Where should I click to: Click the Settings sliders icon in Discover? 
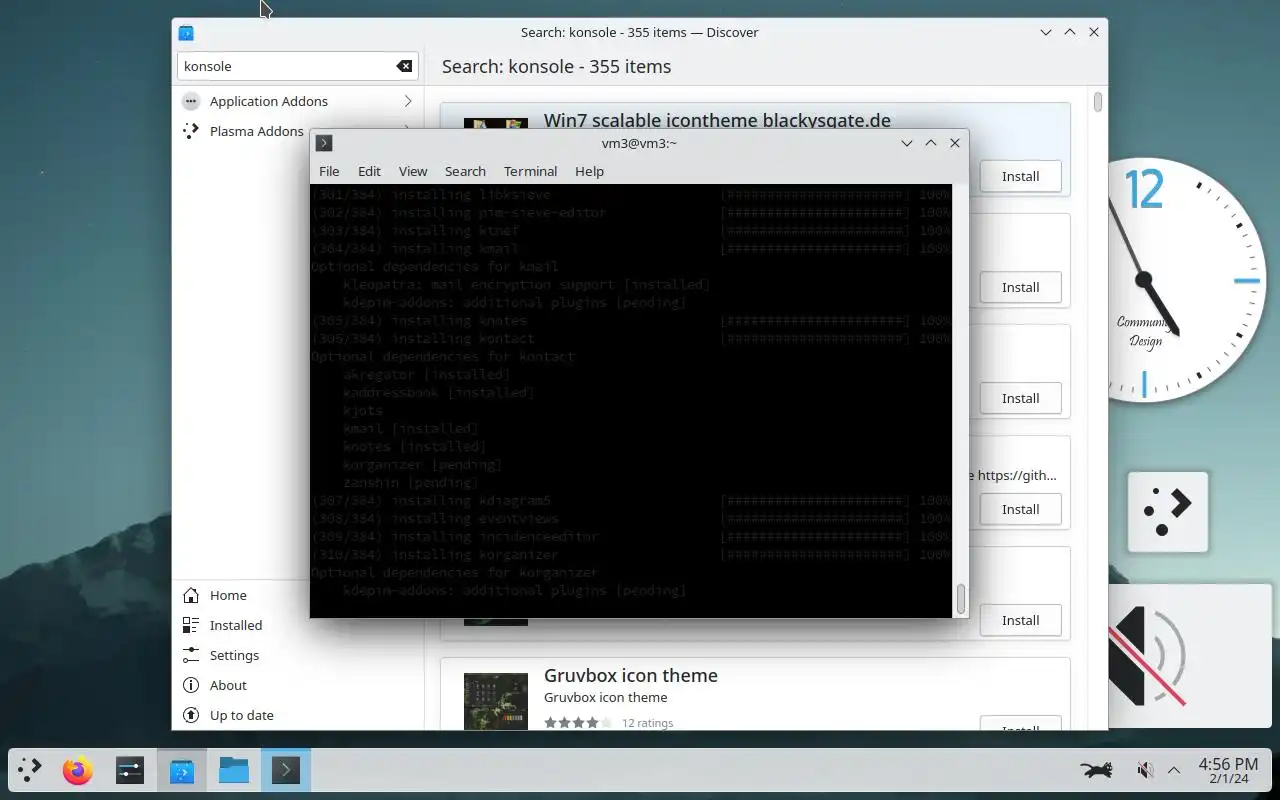(x=190, y=655)
